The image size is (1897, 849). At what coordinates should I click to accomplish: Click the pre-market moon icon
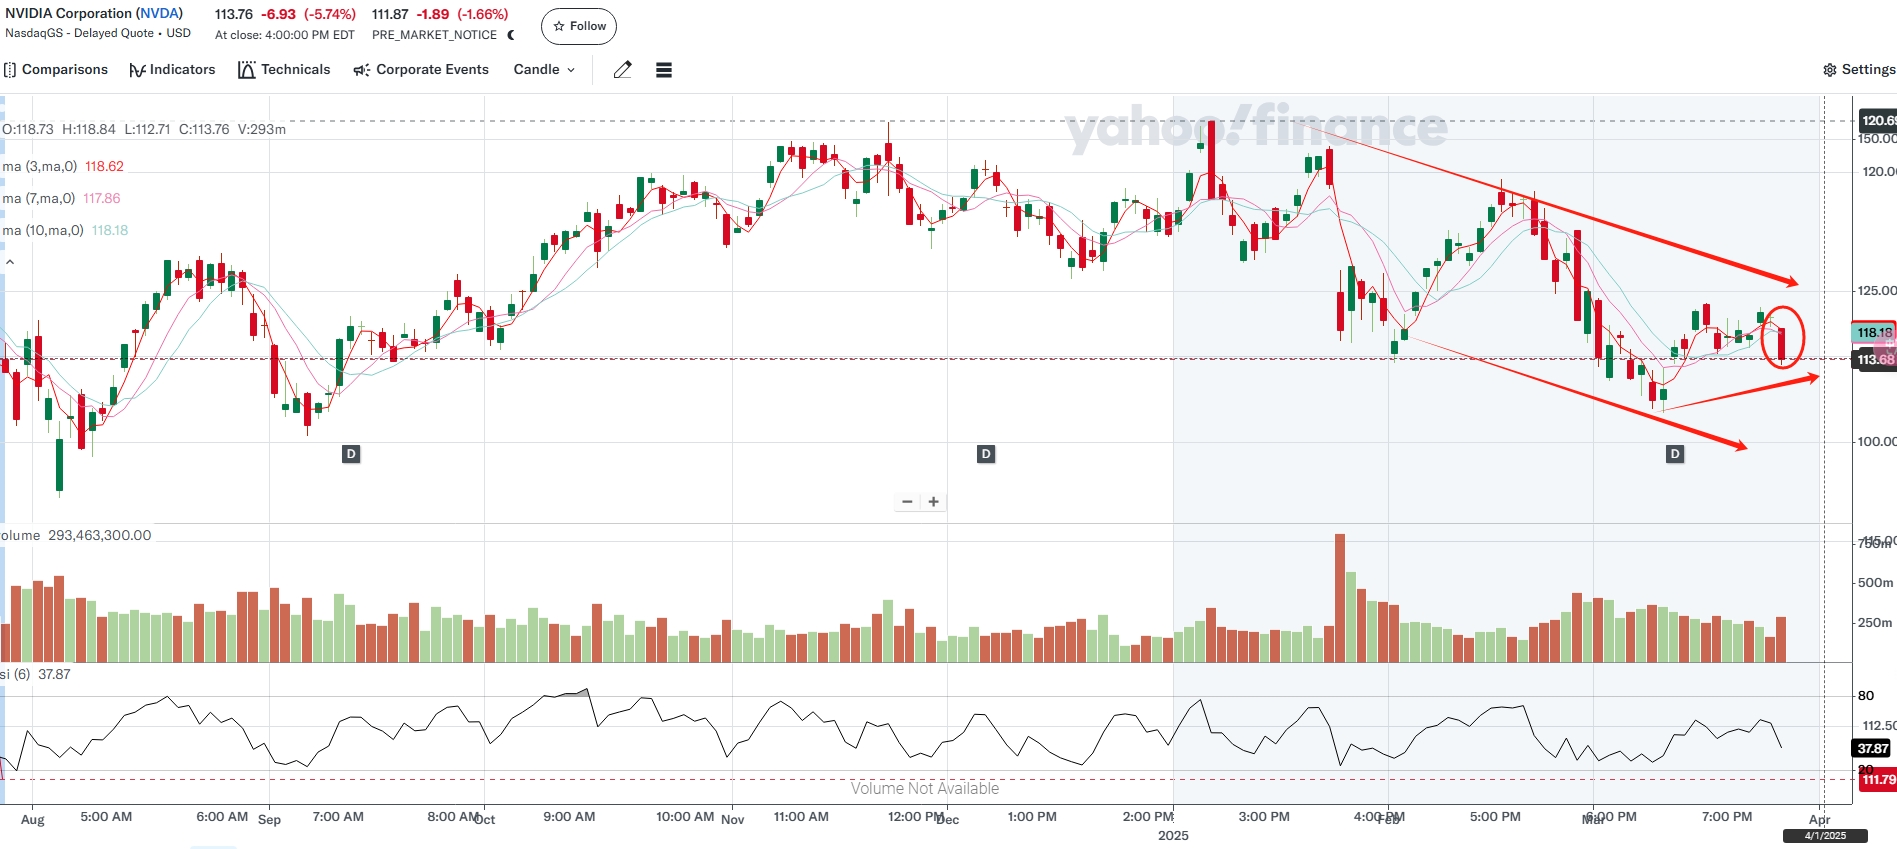pos(511,35)
